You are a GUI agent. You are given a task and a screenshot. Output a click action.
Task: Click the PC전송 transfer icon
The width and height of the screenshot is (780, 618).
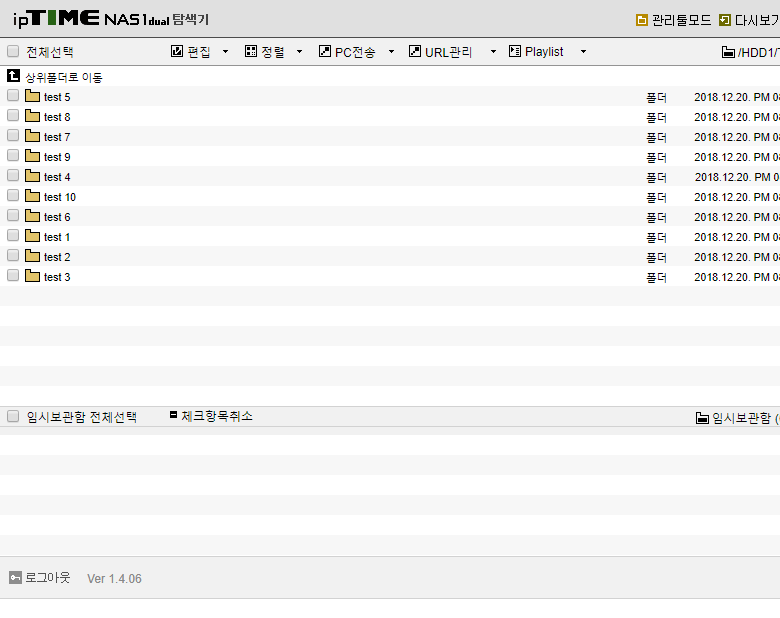tap(325, 51)
